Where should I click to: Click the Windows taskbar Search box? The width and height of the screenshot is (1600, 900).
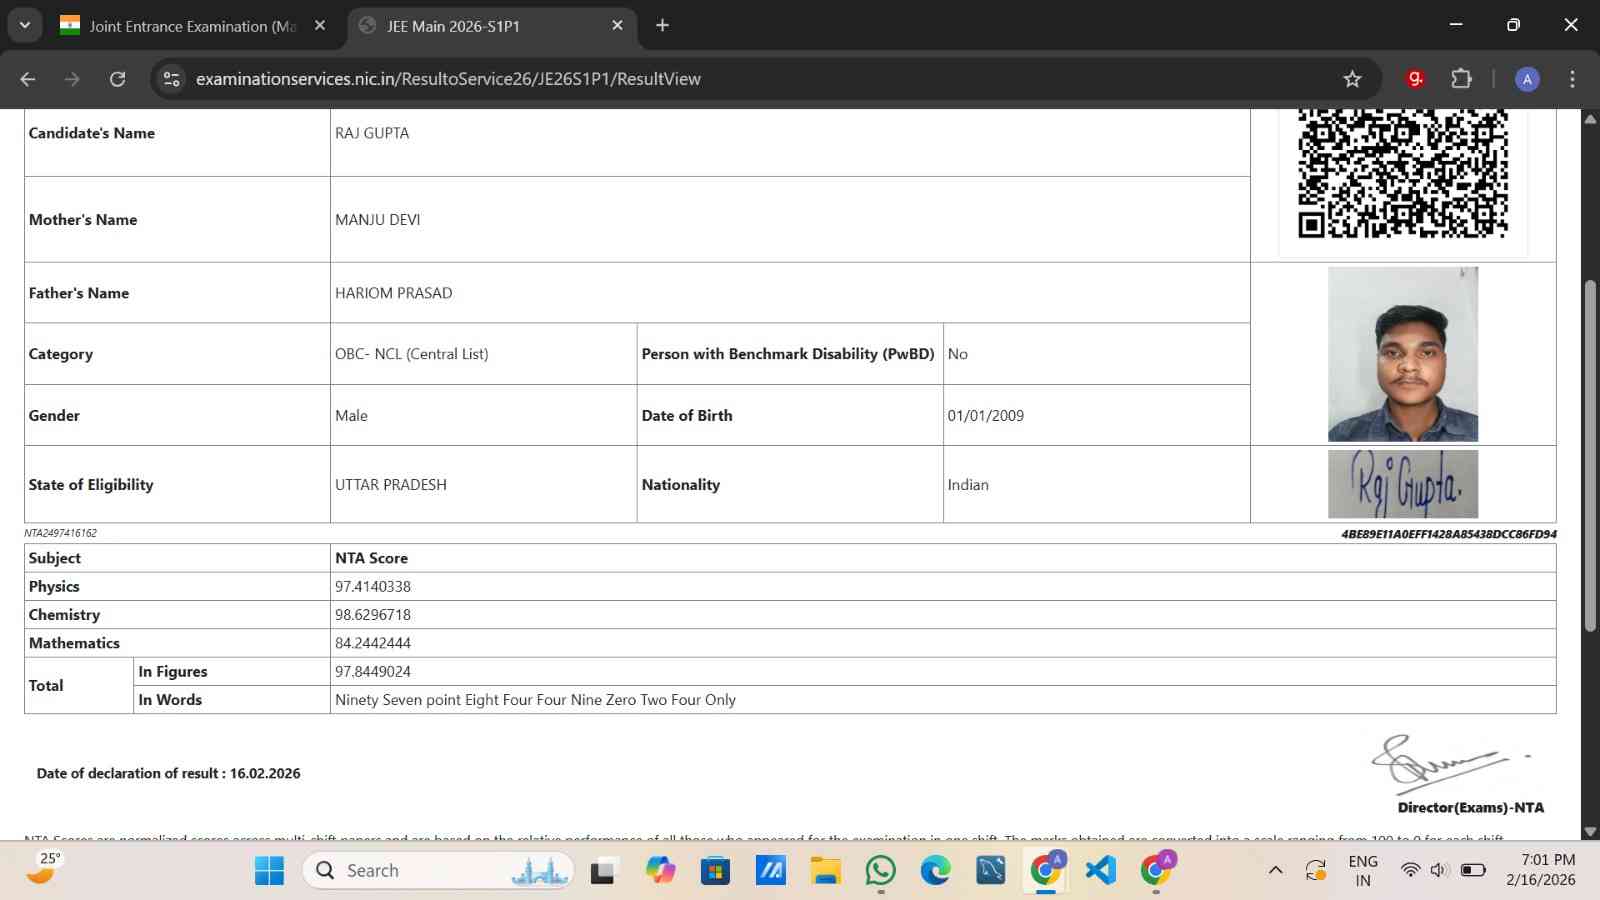pos(438,871)
